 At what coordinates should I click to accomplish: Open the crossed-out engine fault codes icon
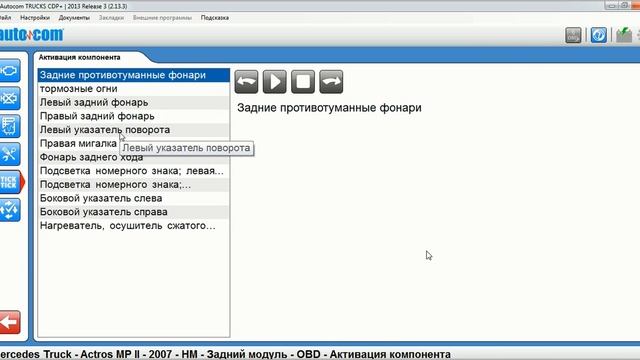point(9,98)
